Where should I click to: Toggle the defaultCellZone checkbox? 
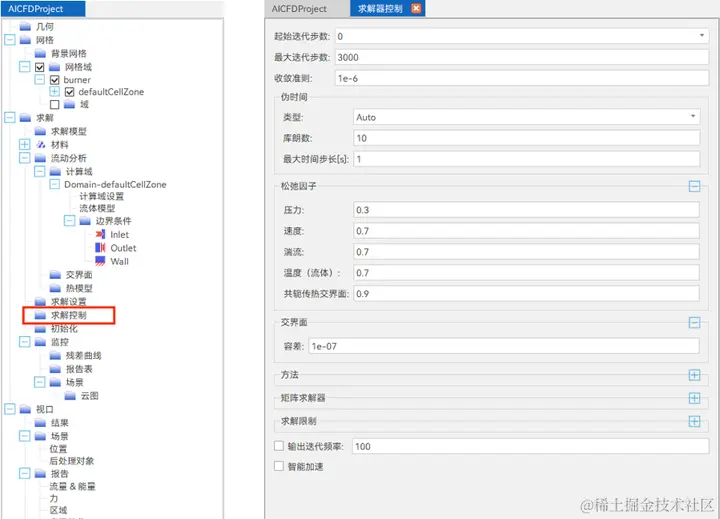coord(69,92)
